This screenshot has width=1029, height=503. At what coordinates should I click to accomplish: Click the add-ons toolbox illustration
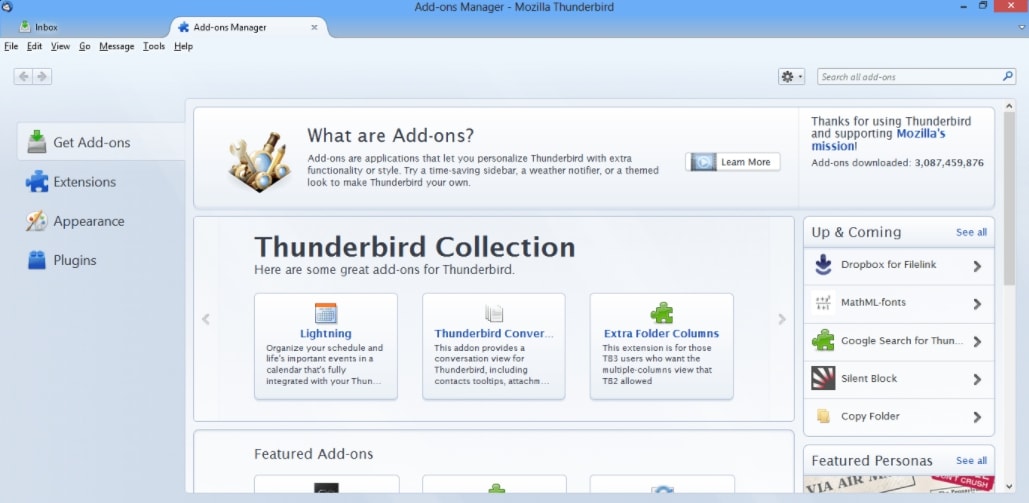coord(259,163)
